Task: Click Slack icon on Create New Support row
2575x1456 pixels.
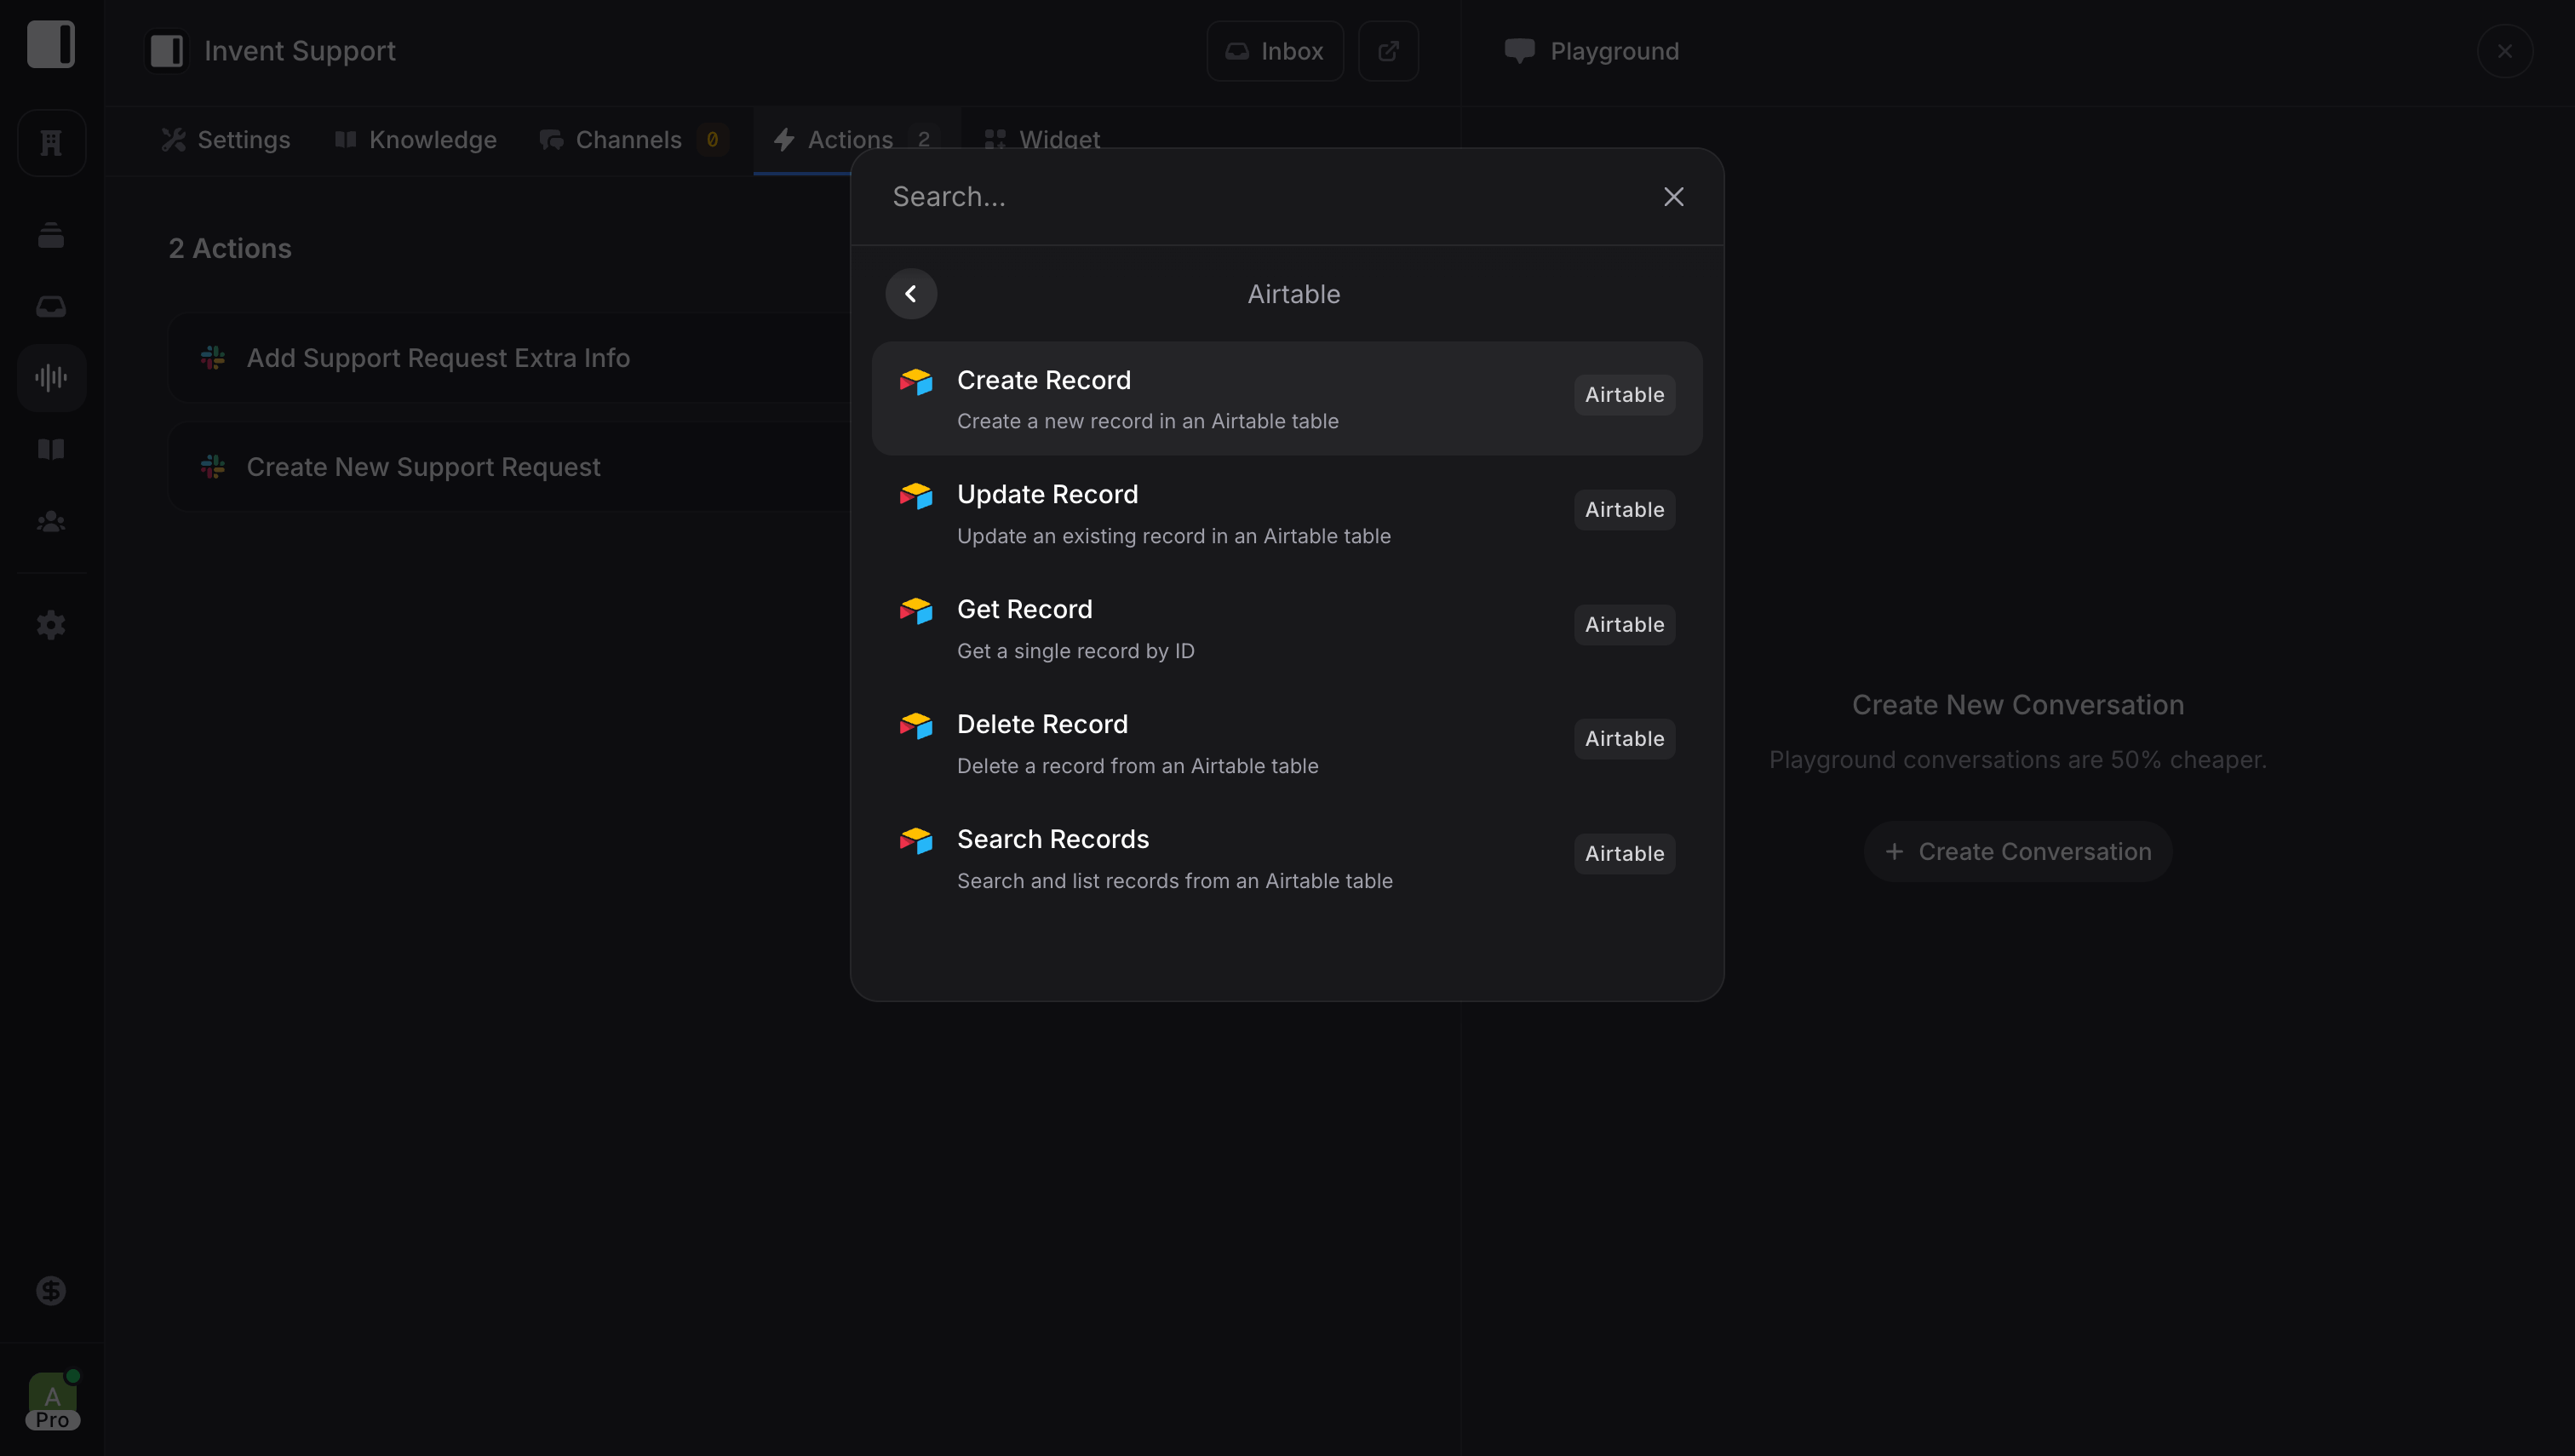Action: (x=213, y=467)
